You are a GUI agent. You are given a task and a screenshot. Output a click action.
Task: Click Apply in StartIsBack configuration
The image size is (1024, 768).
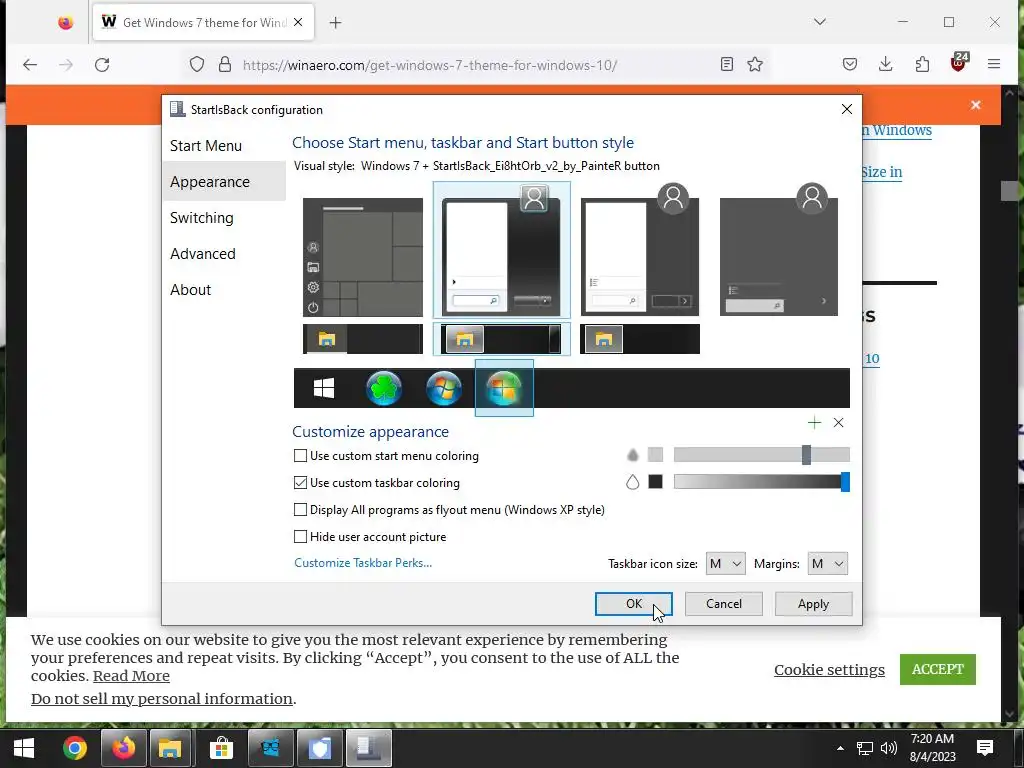[x=813, y=603]
